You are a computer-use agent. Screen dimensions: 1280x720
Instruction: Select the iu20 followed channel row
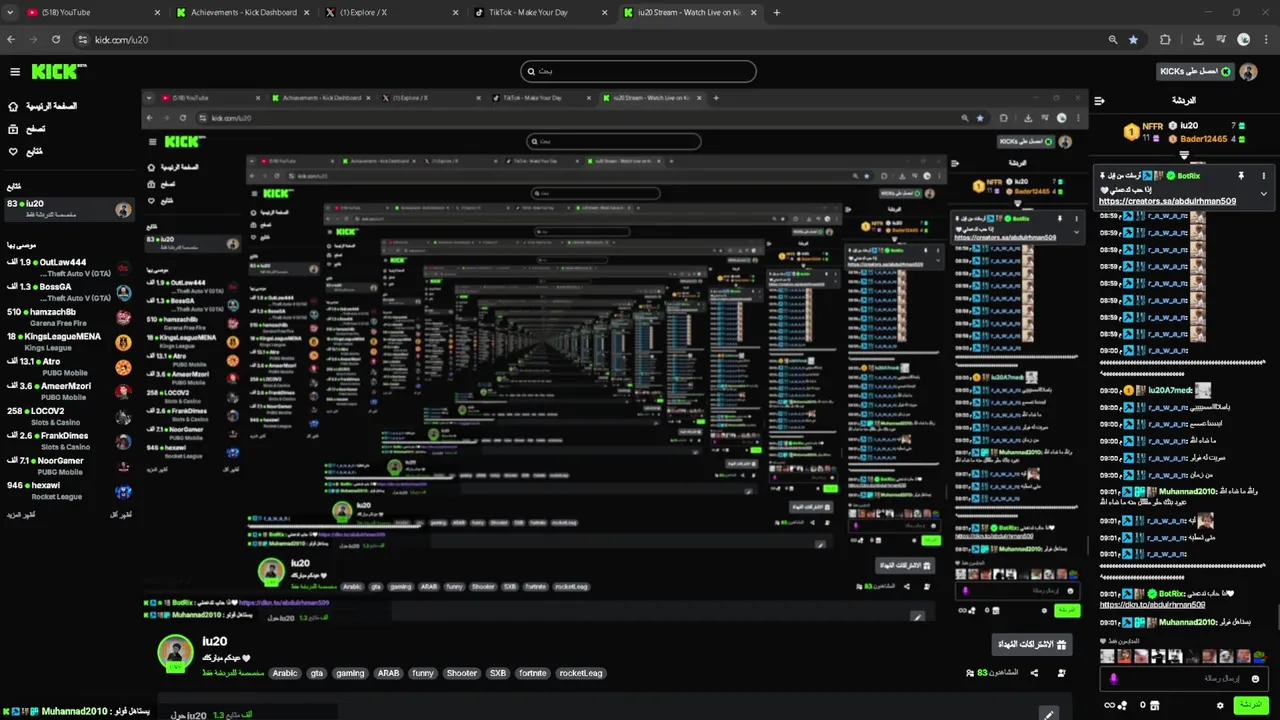(68, 209)
